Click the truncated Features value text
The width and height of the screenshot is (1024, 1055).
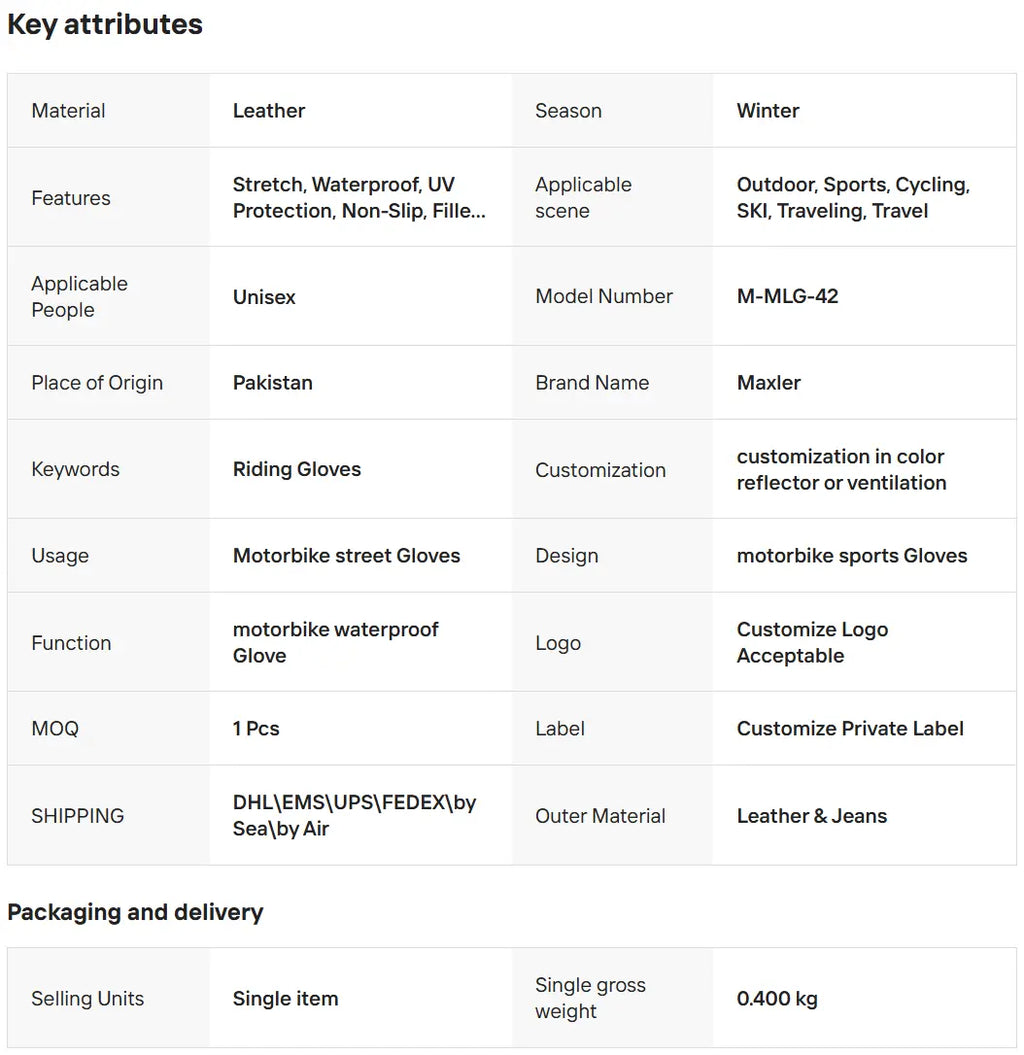pos(359,198)
